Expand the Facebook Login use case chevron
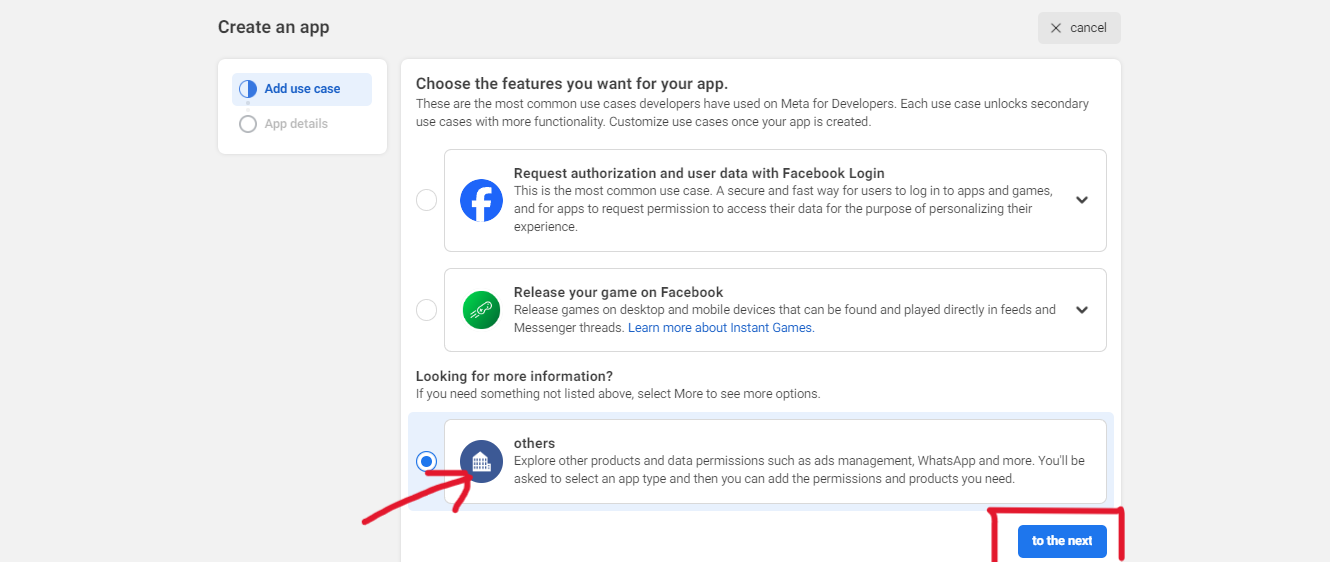Screen dimensions: 1330x562 (x=1081, y=200)
